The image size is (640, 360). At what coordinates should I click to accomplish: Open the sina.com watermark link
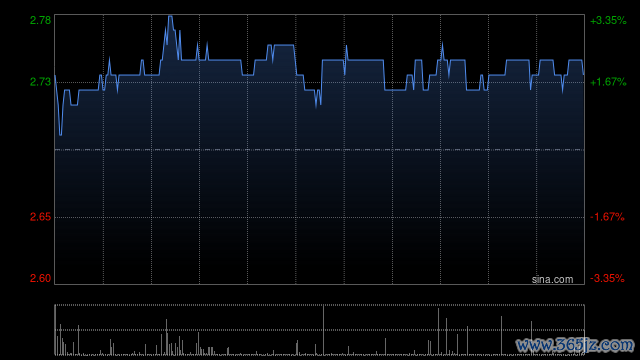[x=552, y=280]
